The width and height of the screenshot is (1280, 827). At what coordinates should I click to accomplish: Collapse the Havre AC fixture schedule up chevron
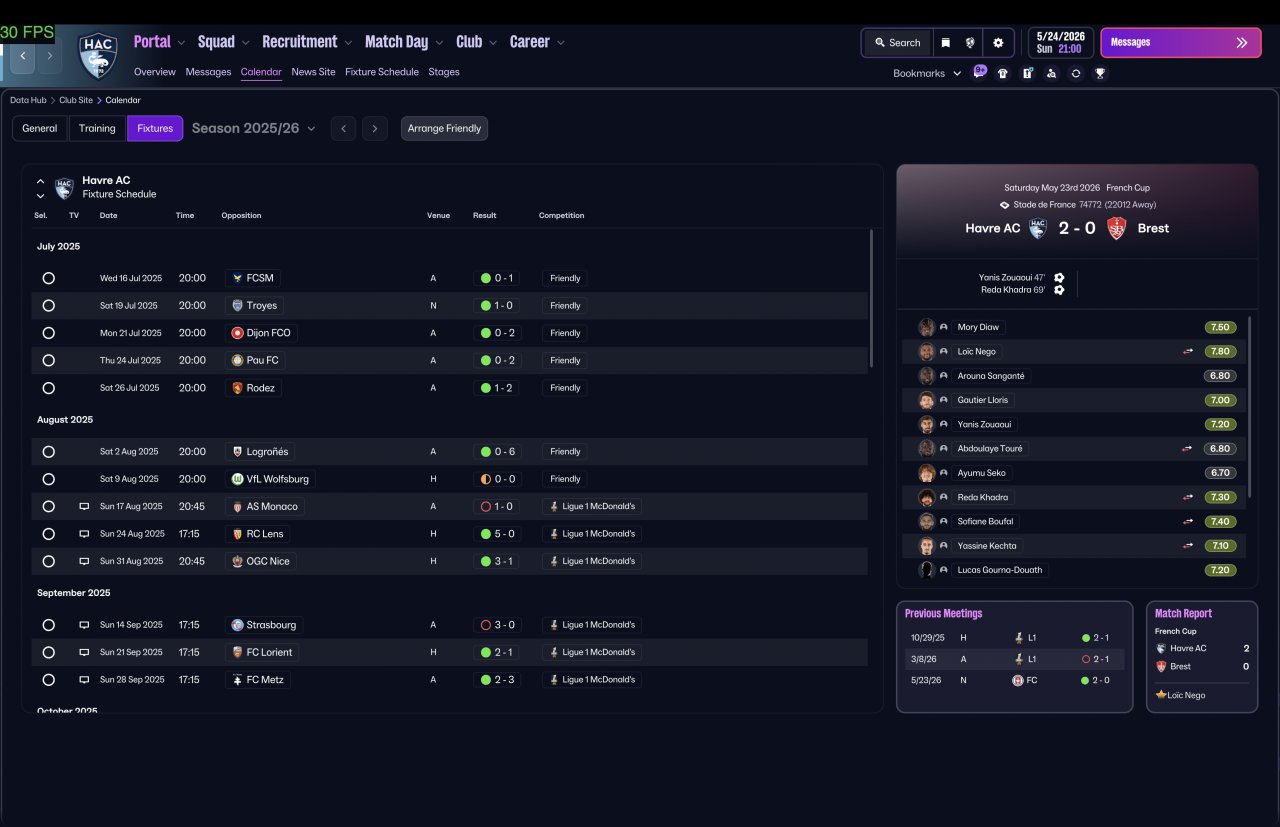(40, 182)
